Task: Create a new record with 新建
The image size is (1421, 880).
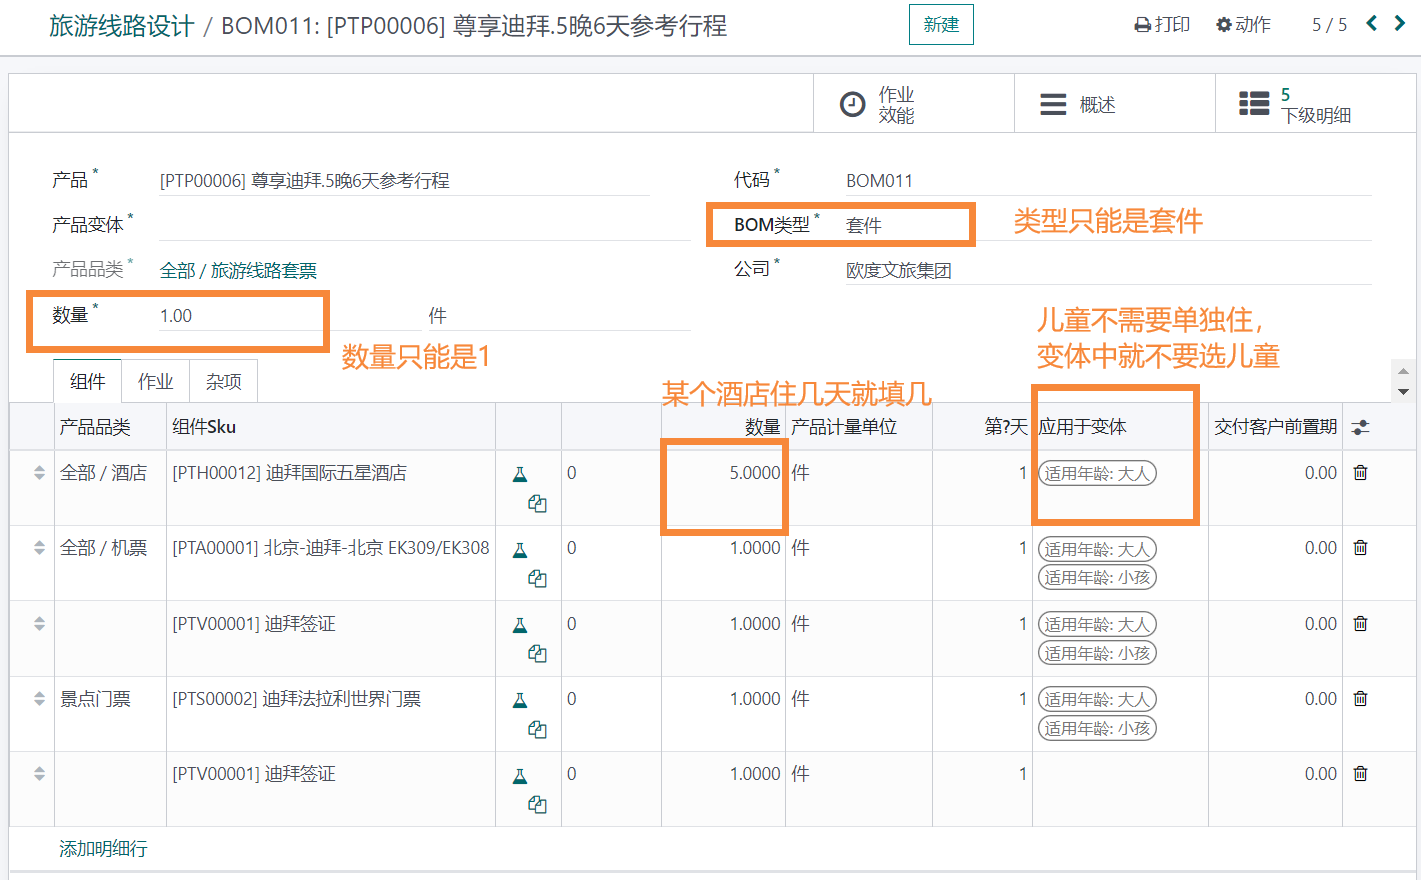Action: click(x=941, y=25)
